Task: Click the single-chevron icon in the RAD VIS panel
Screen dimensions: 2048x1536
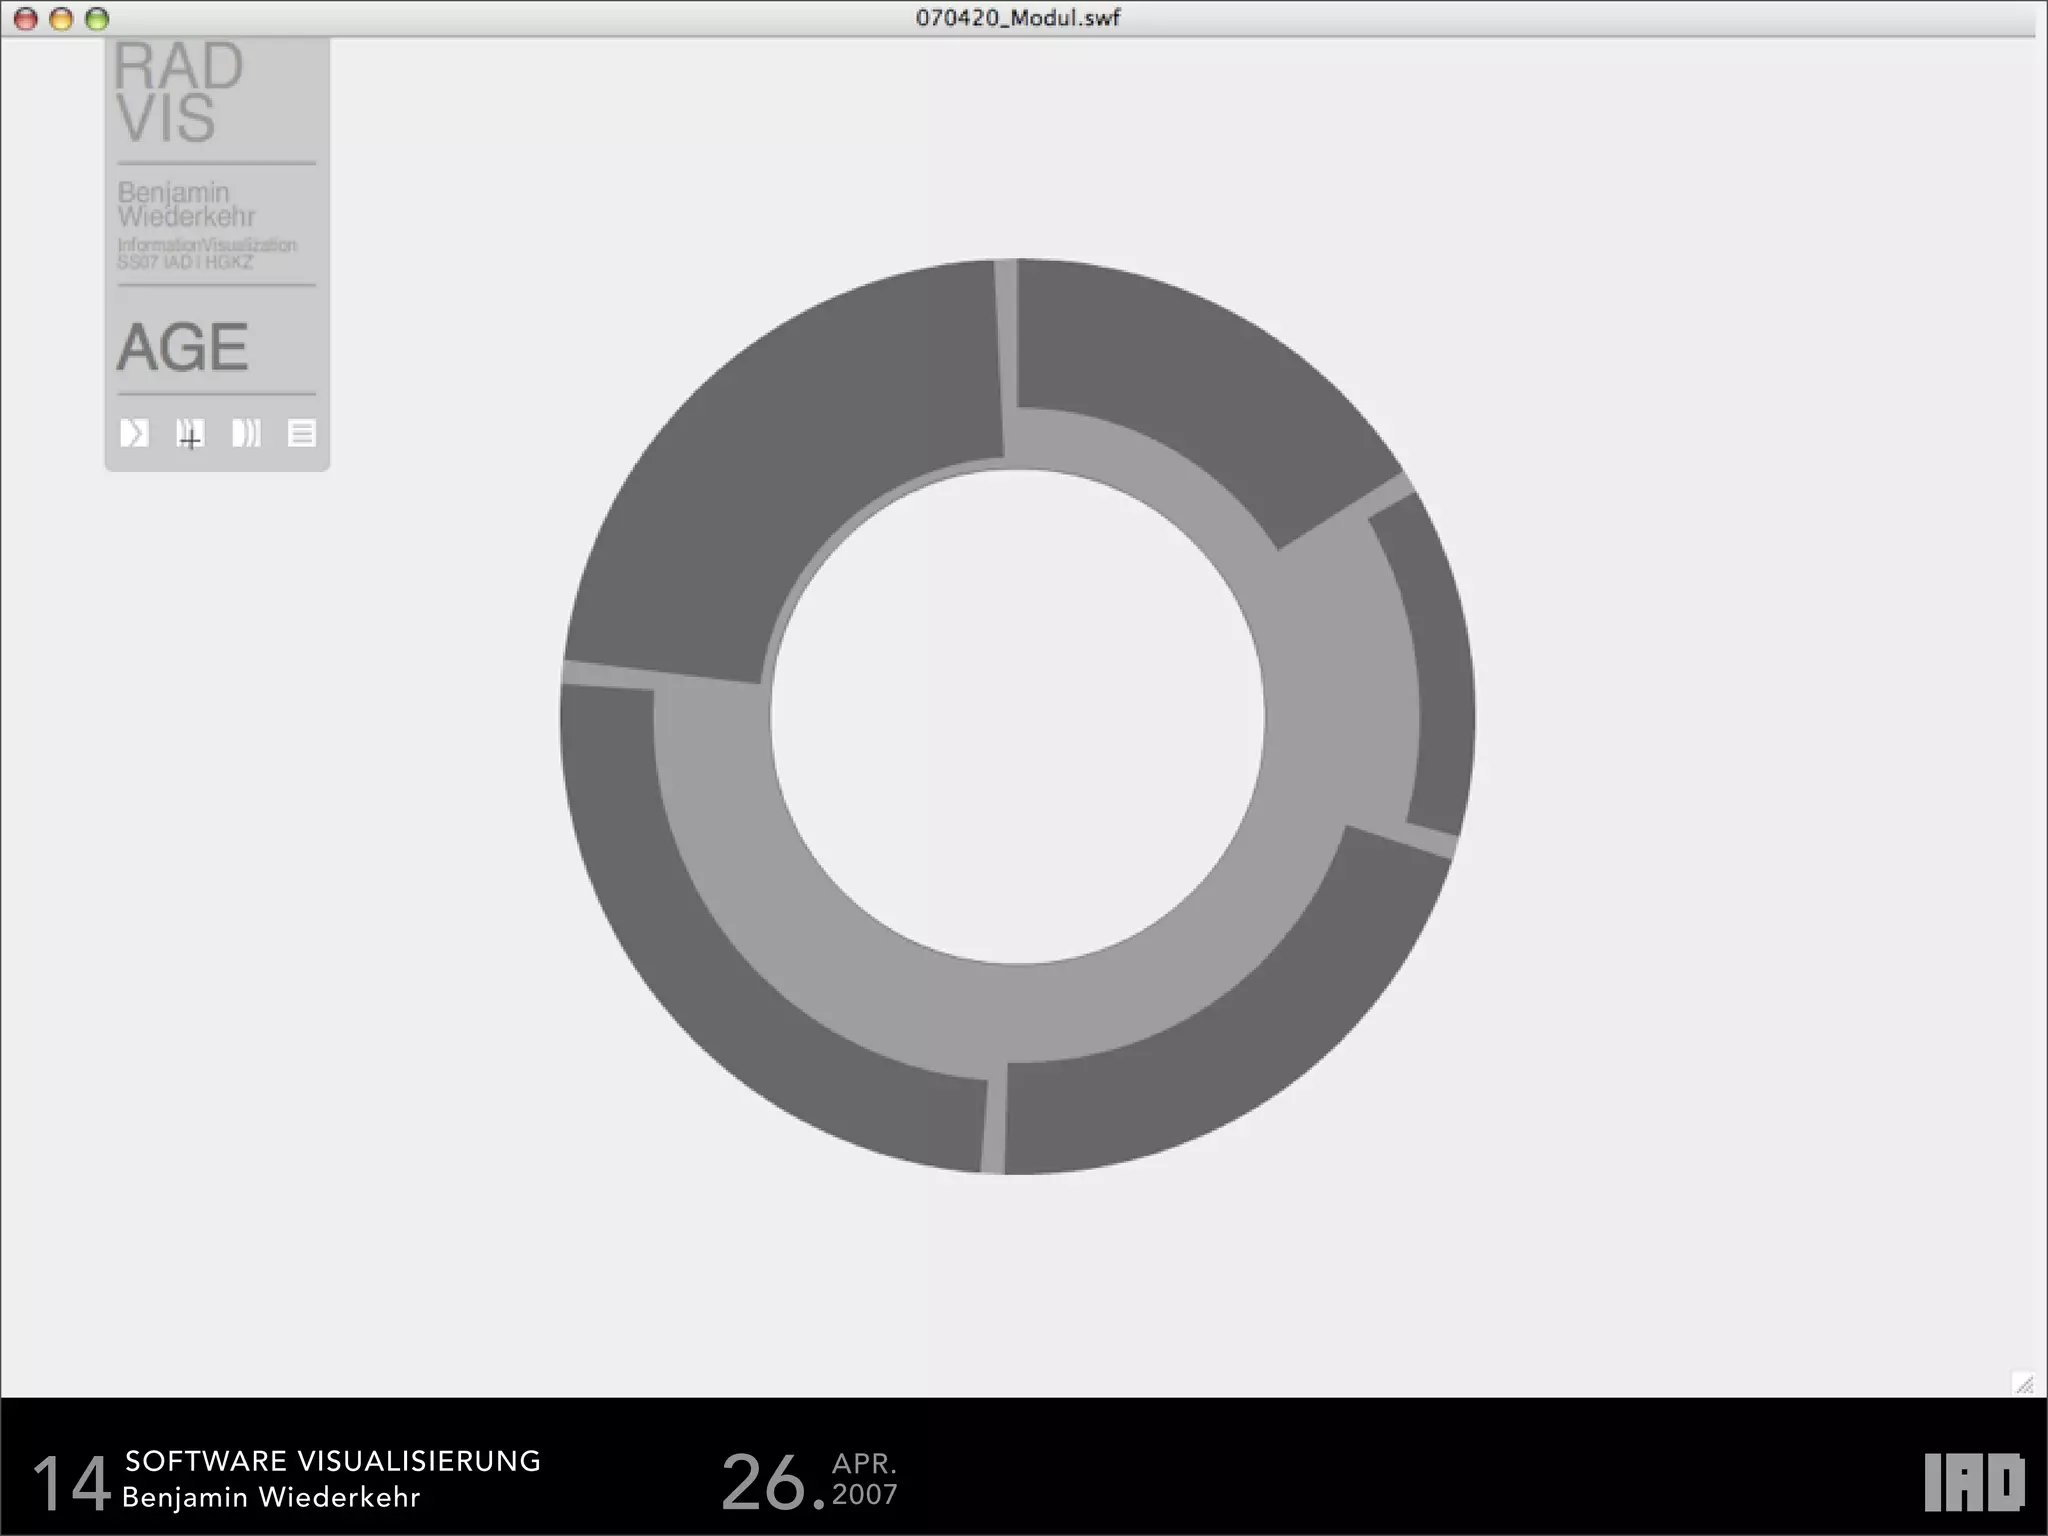Action: tap(134, 433)
